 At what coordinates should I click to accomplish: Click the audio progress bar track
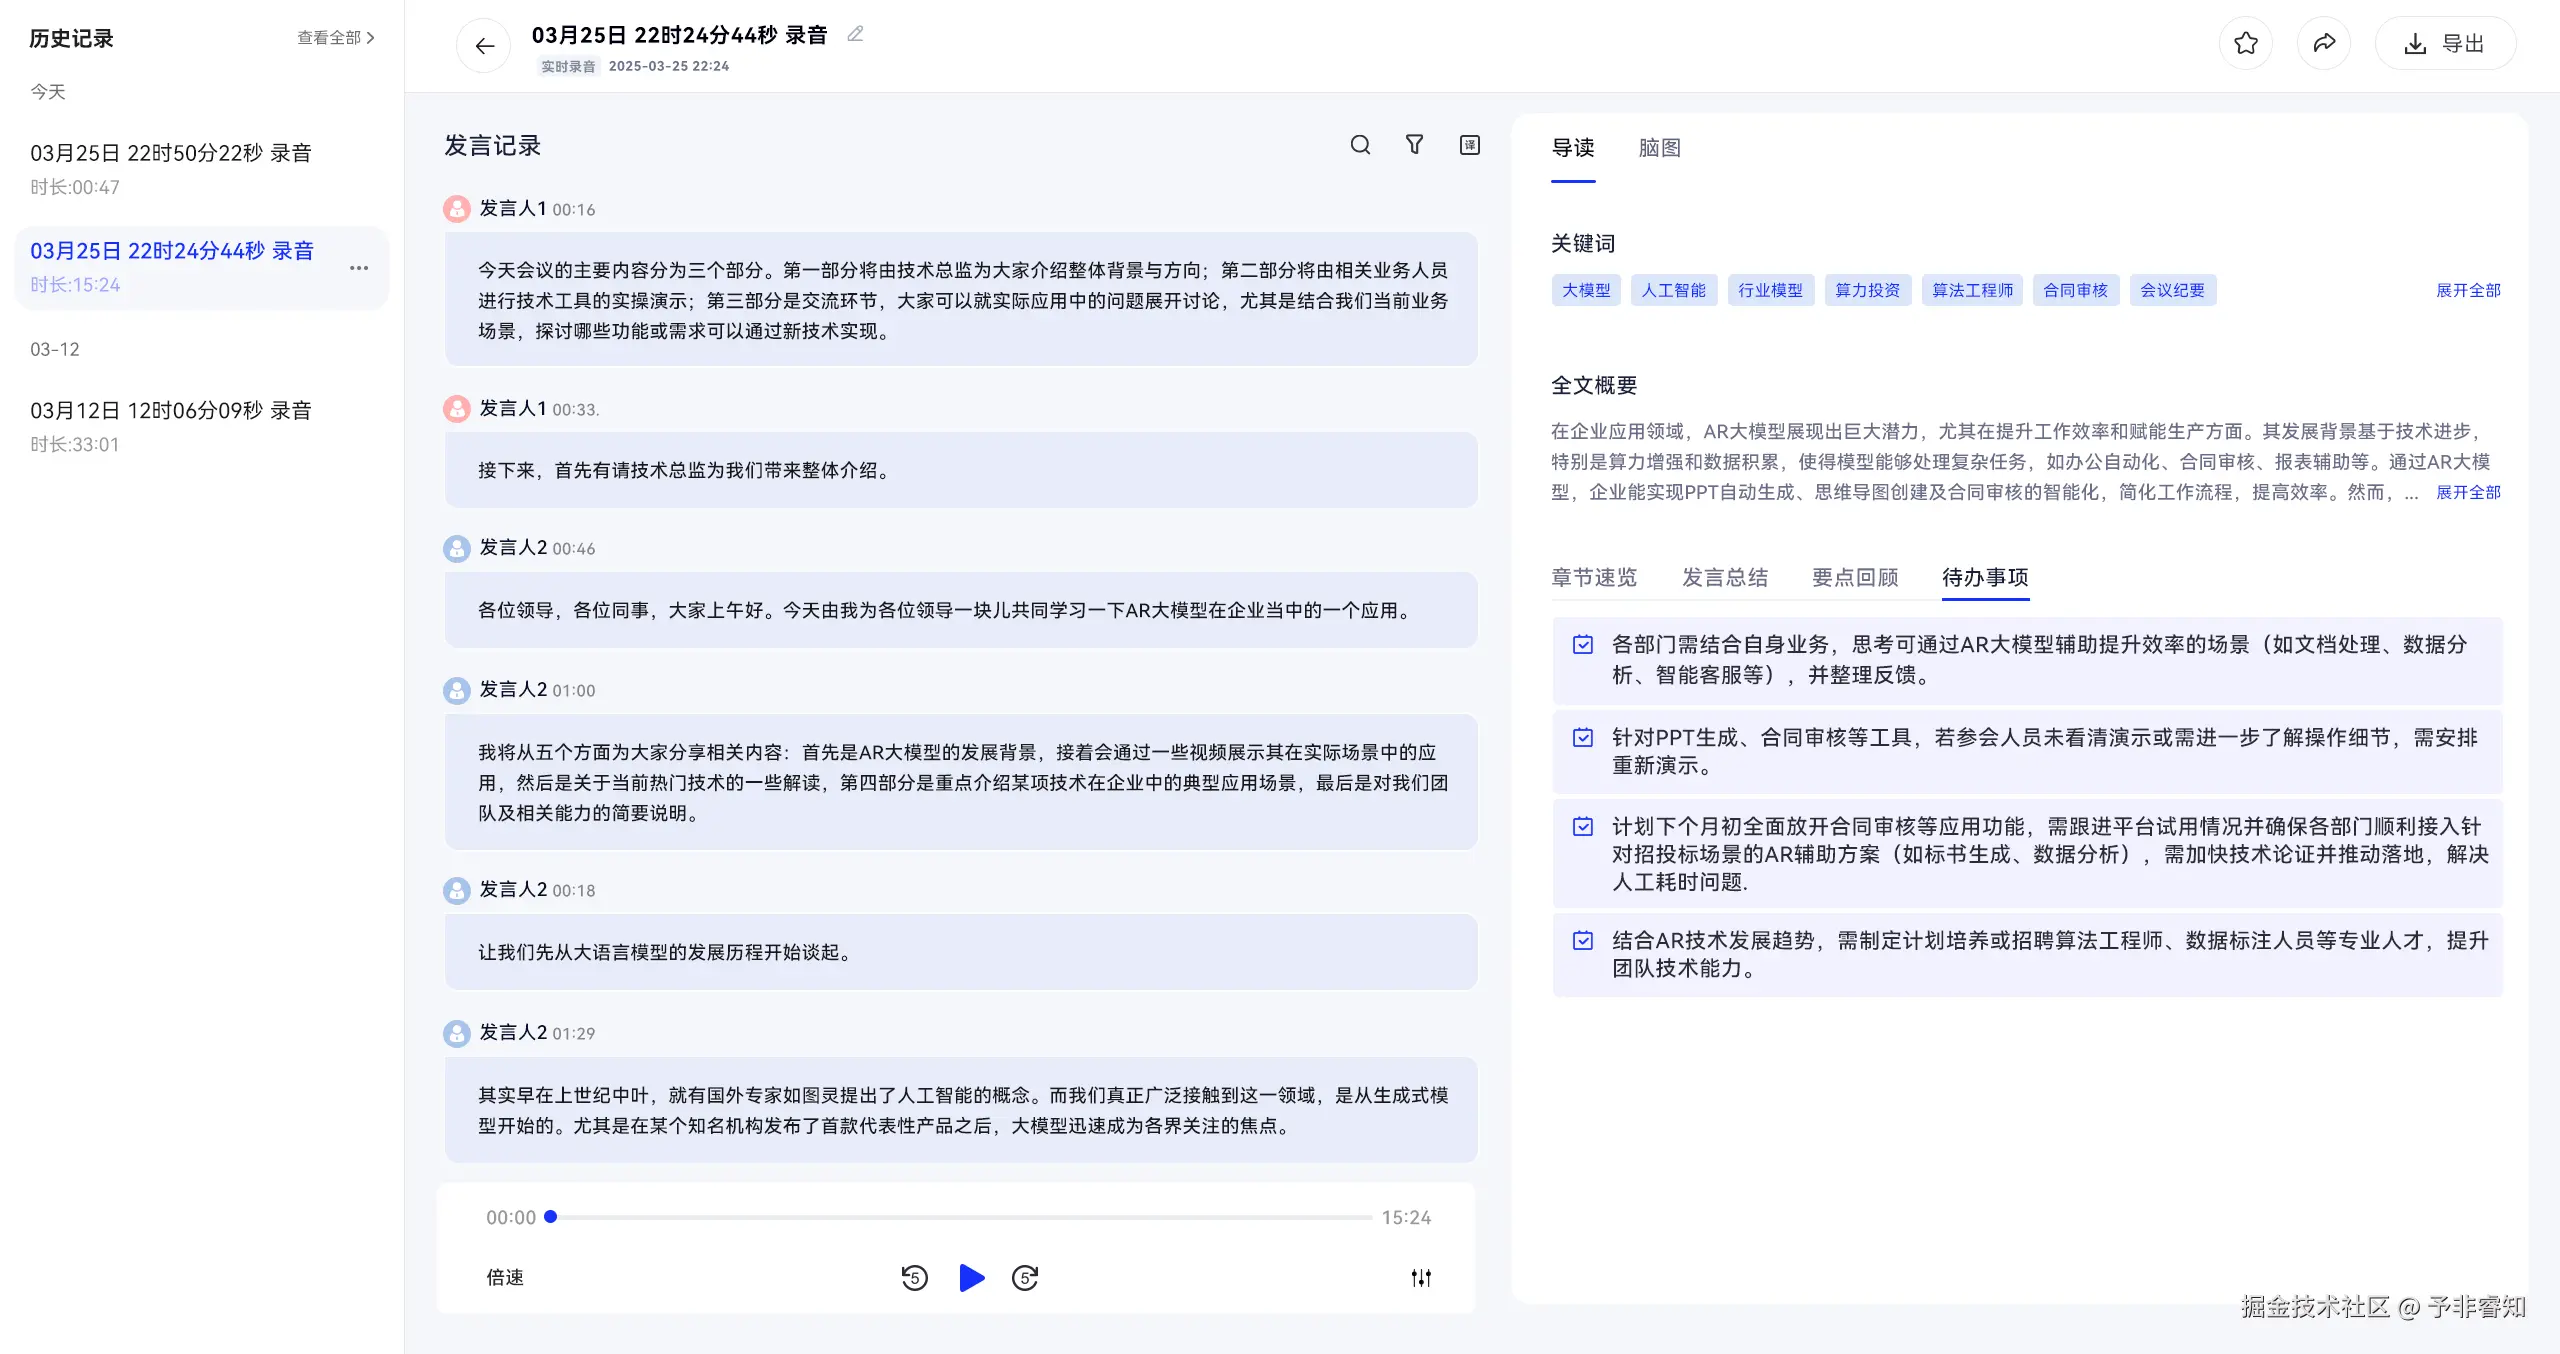(x=960, y=1218)
